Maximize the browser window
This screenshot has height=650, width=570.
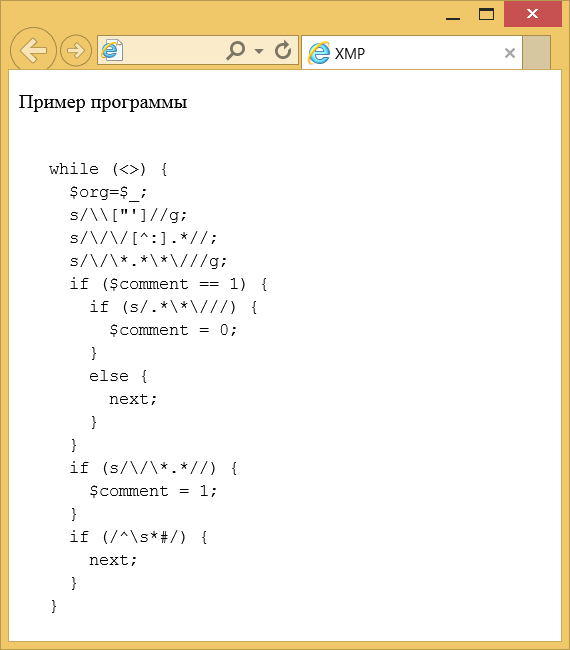coord(486,15)
